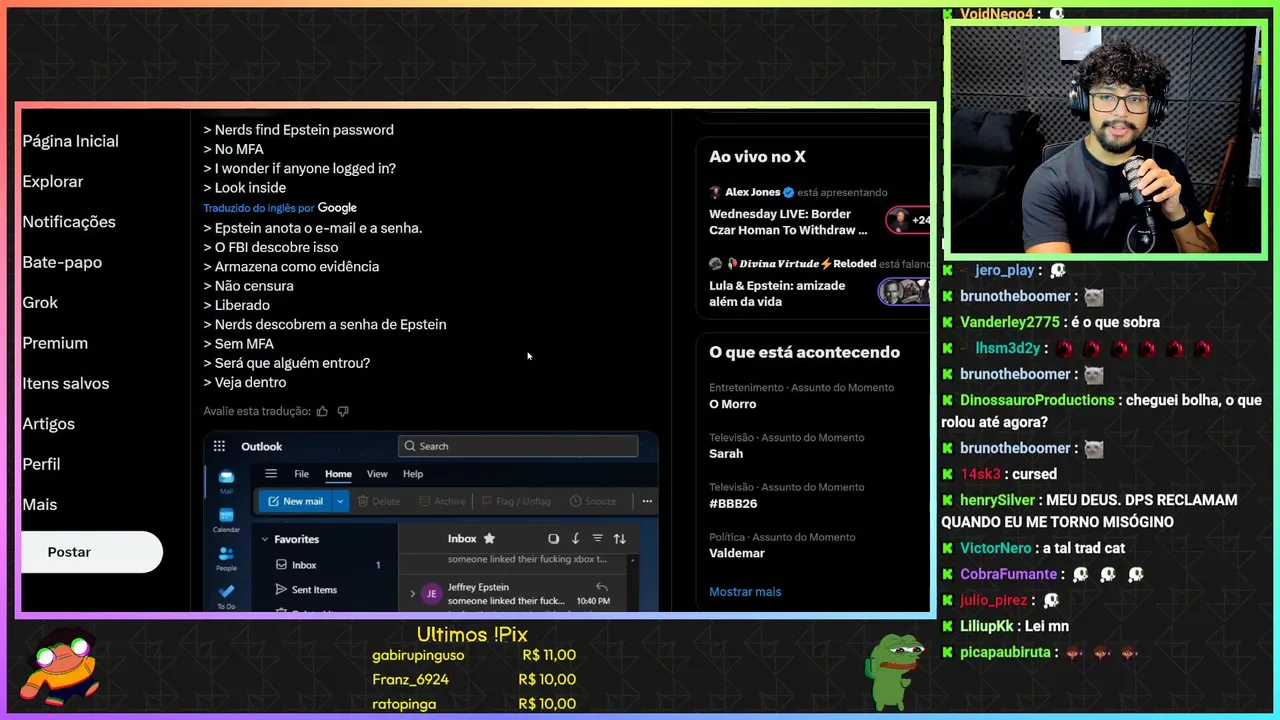This screenshot has width=1280, height=720.
Task: Open the filter icon in Inbox header
Action: point(597,538)
